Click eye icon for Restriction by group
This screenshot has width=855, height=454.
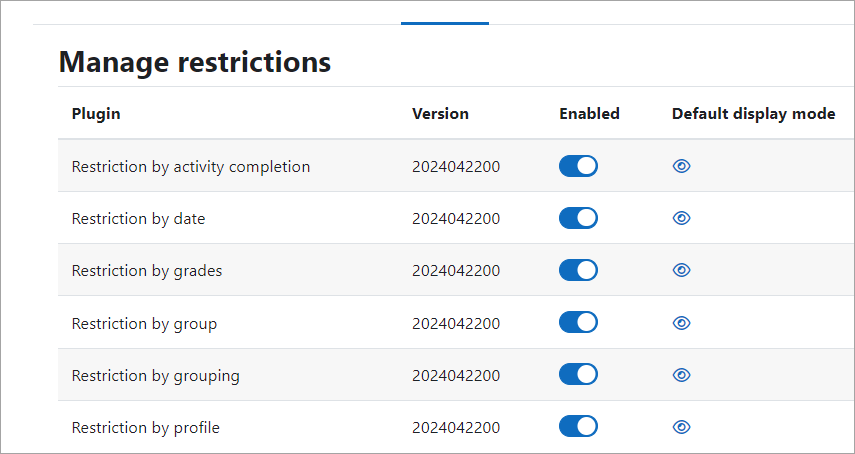click(x=681, y=323)
